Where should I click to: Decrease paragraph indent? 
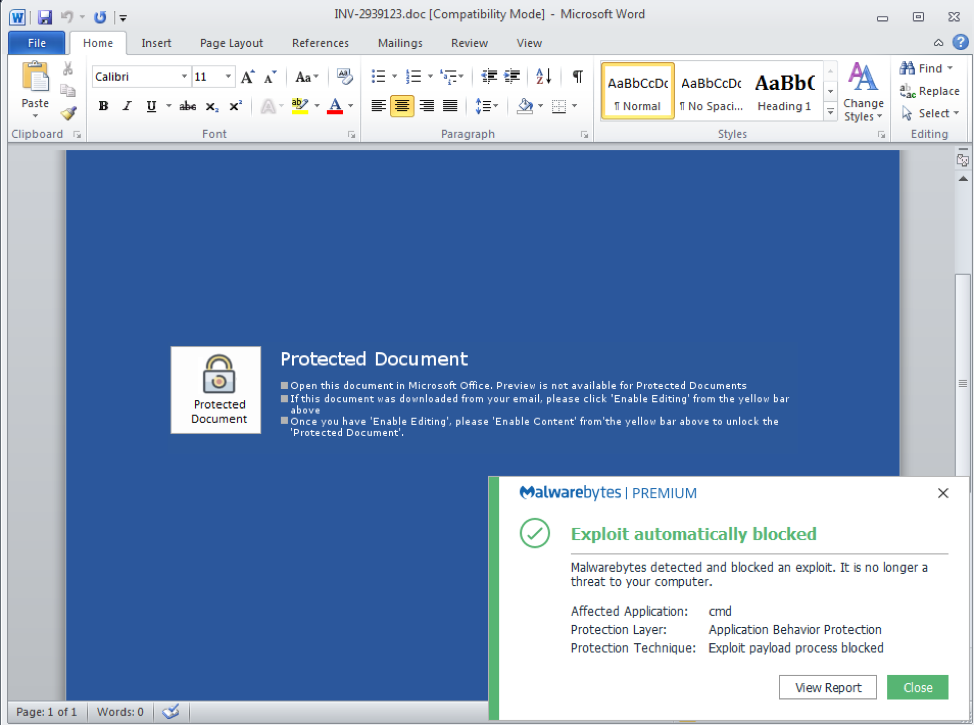pos(489,76)
